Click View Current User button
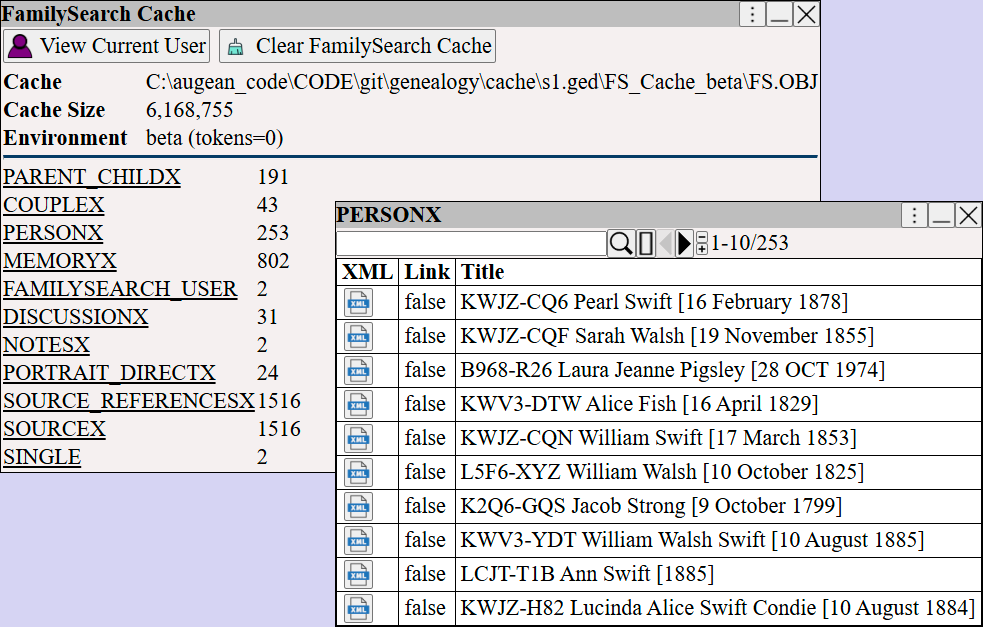 tap(107, 46)
